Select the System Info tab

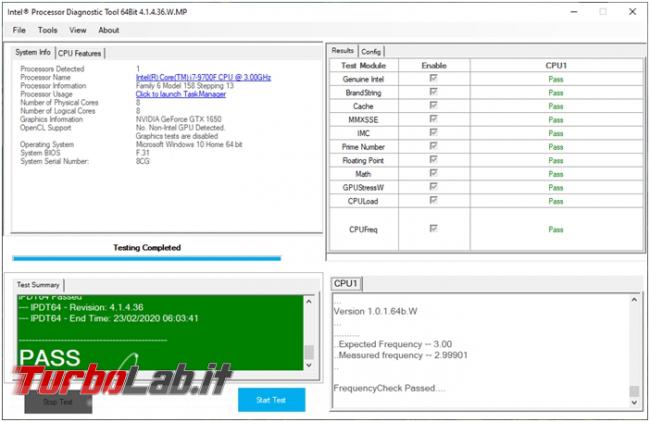pos(33,52)
